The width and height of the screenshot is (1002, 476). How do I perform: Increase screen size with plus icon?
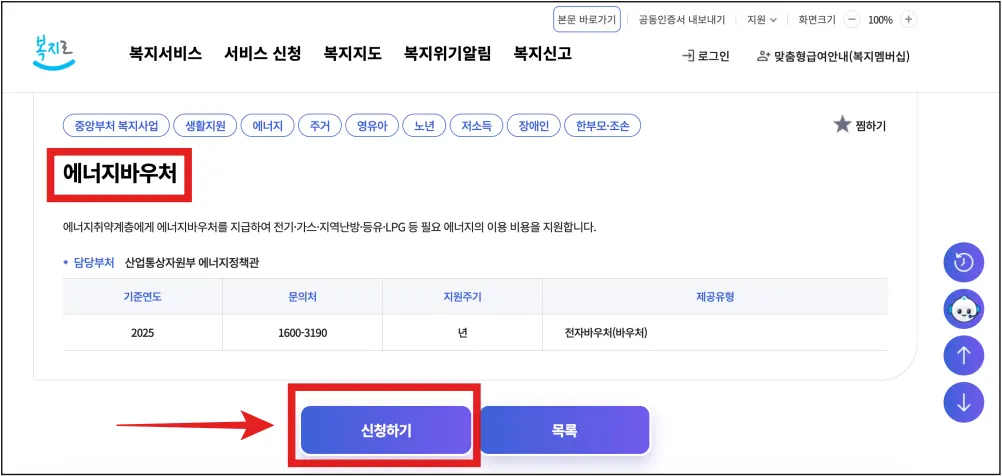tap(909, 20)
